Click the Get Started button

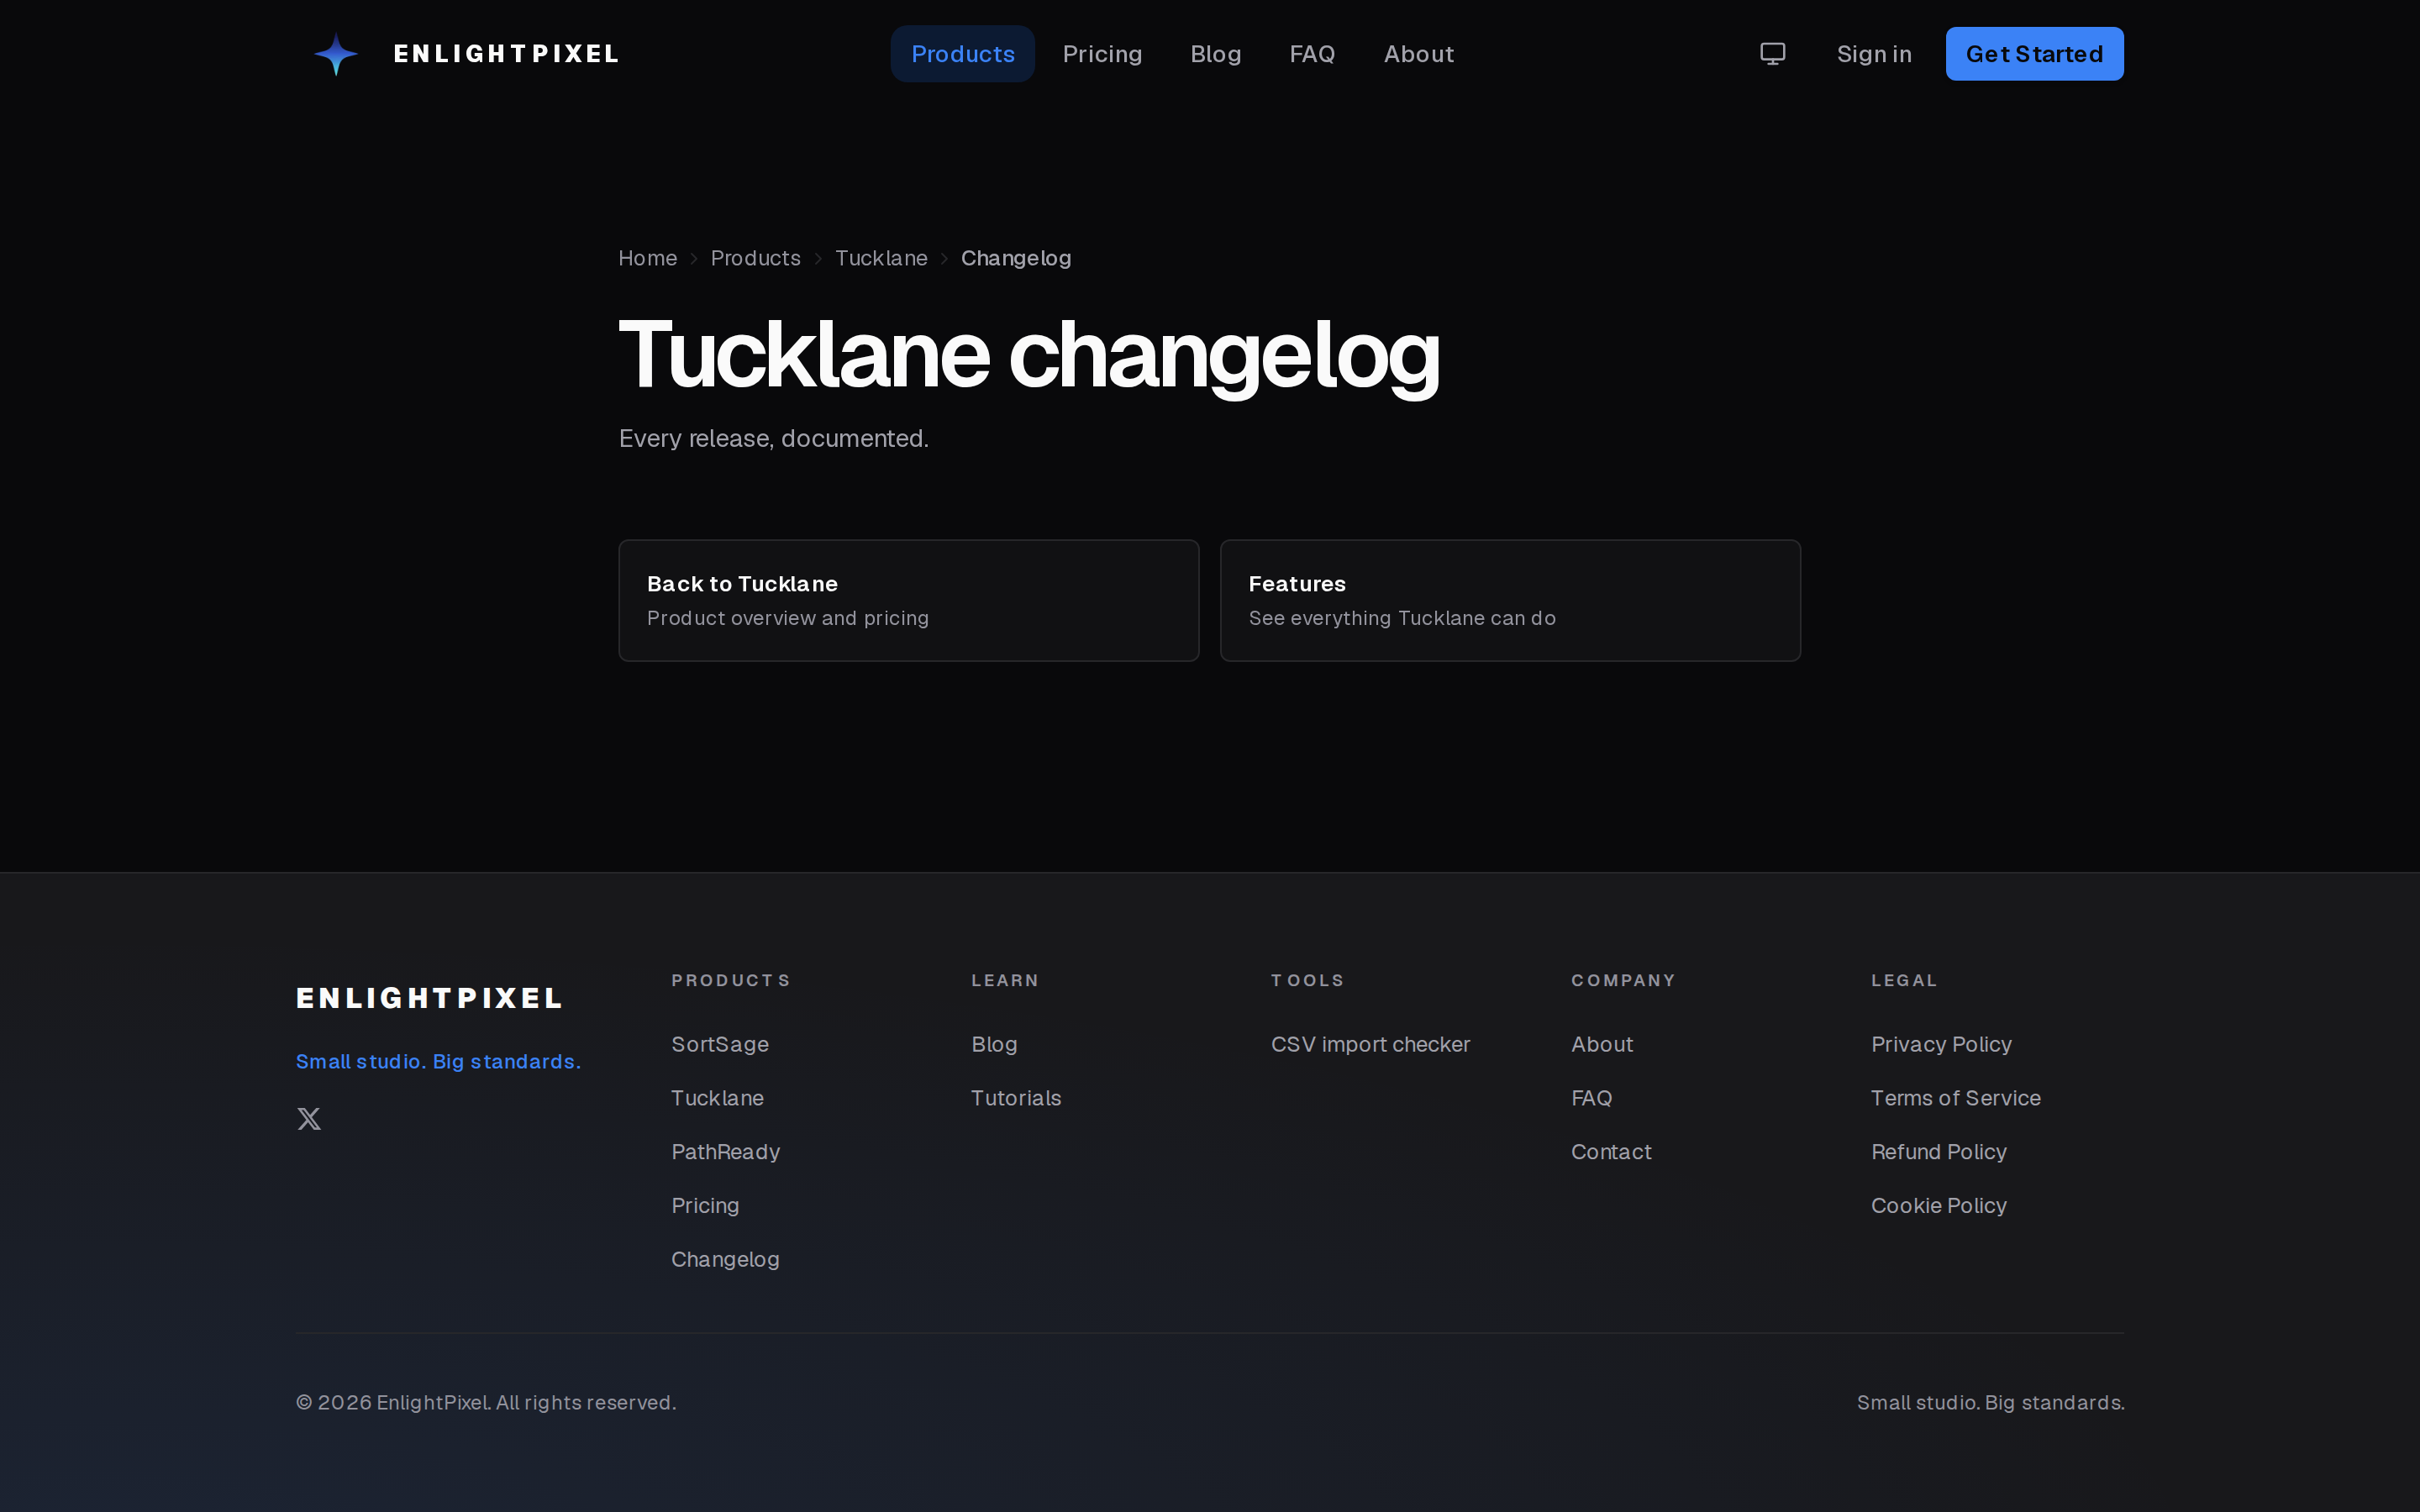[x=2034, y=54]
